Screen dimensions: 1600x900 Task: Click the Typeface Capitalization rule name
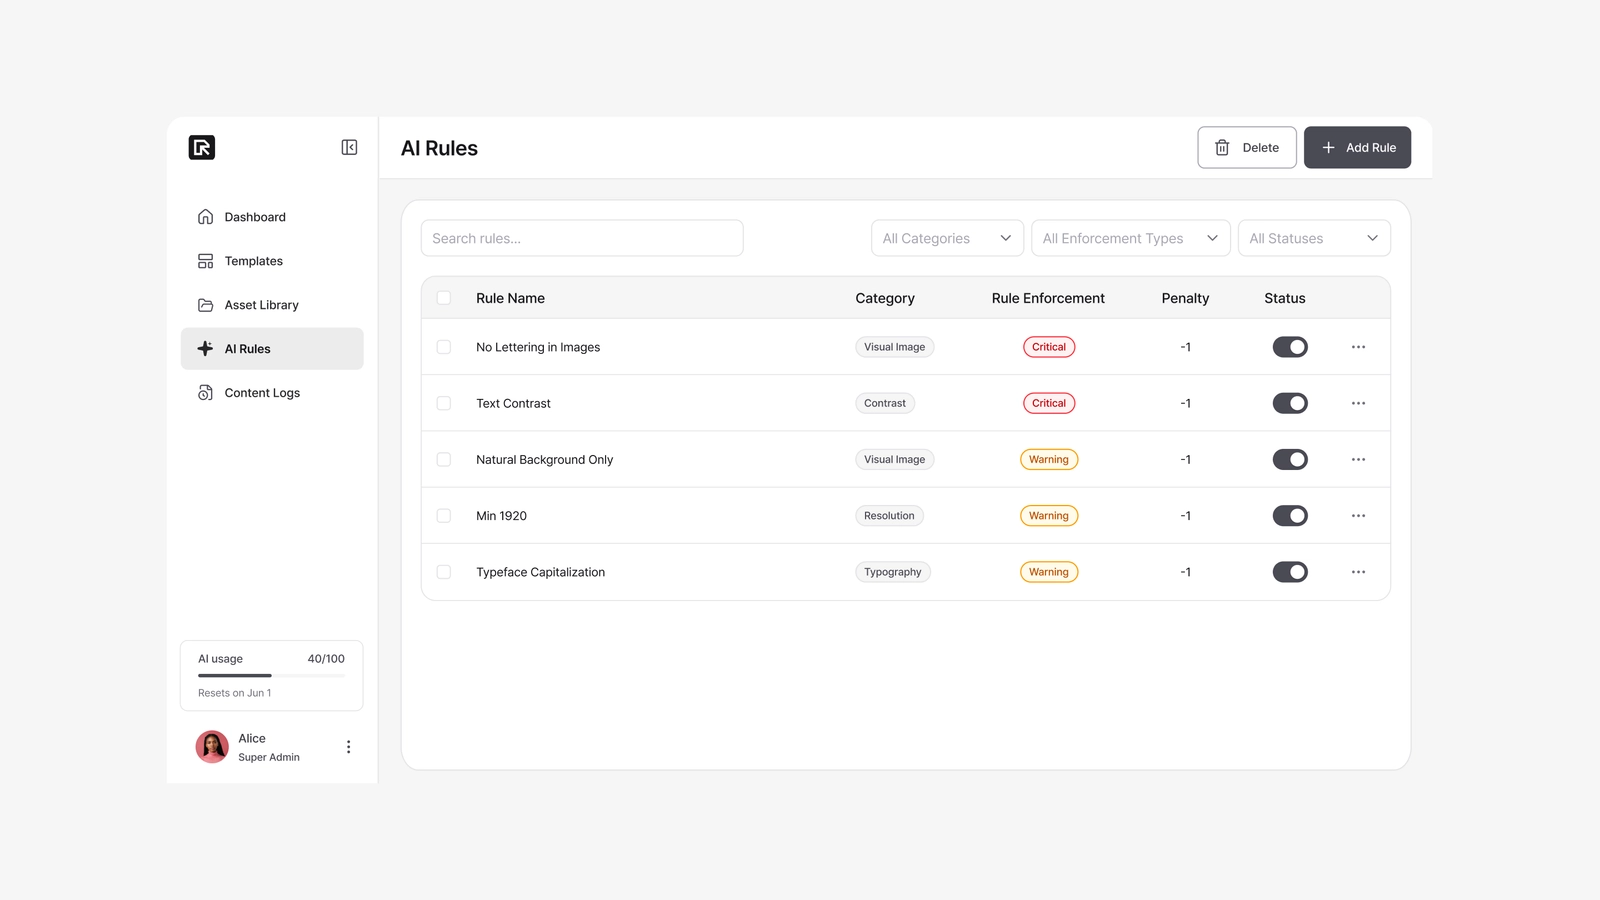(540, 572)
